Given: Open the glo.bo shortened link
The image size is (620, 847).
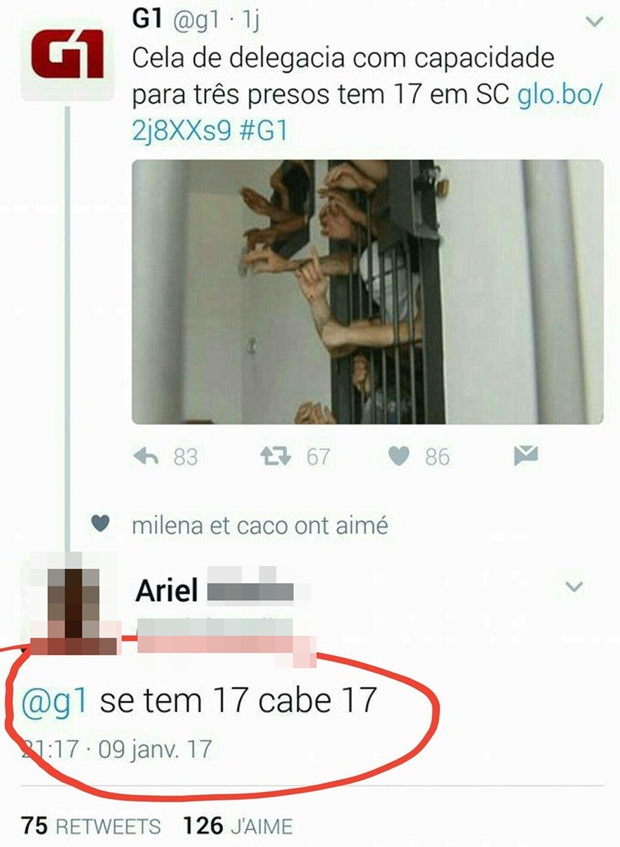Looking at the screenshot, I should pos(366,113).
